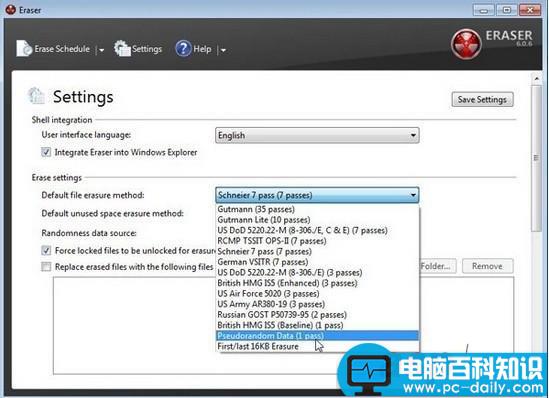Click the blue Help question mark icon
This screenshot has width=549, height=398.
[183, 49]
